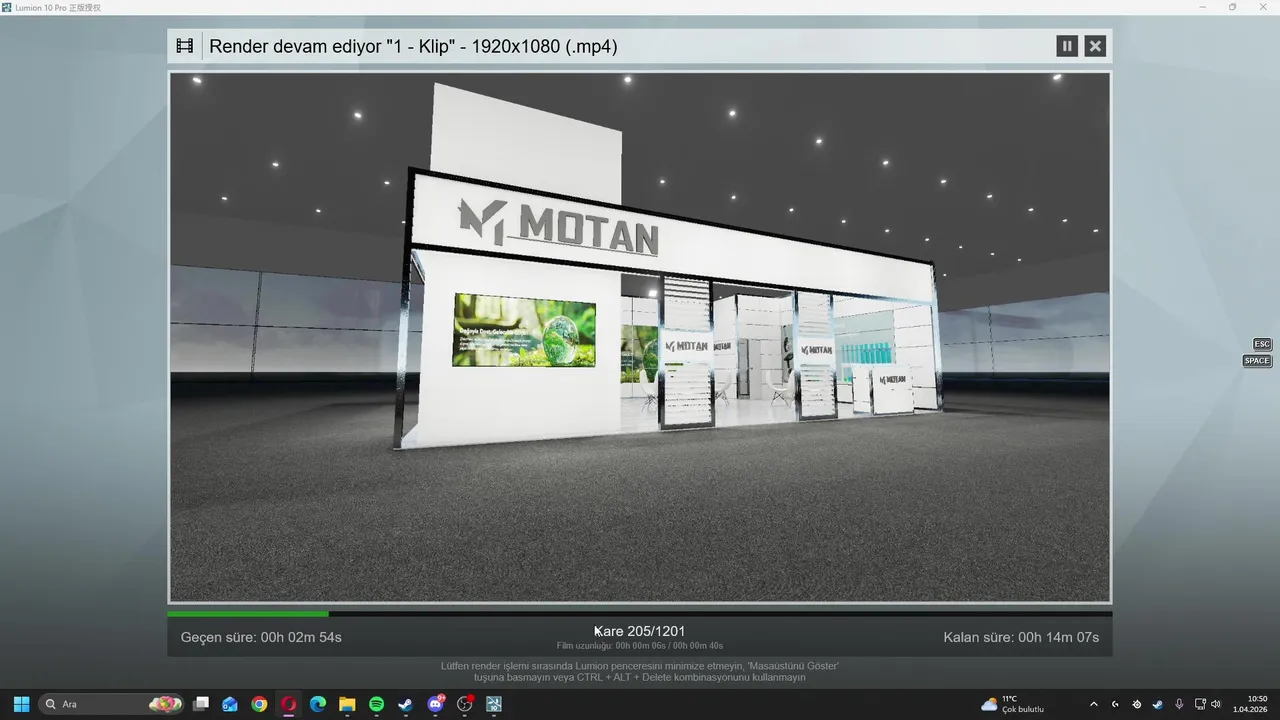Open Discord from the taskbar
The image size is (1280, 720).
click(435, 704)
